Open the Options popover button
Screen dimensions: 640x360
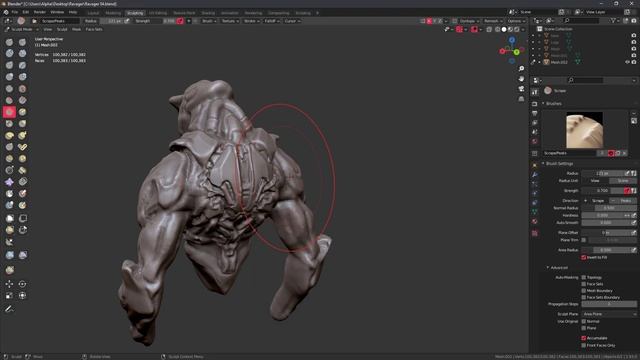point(516,21)
